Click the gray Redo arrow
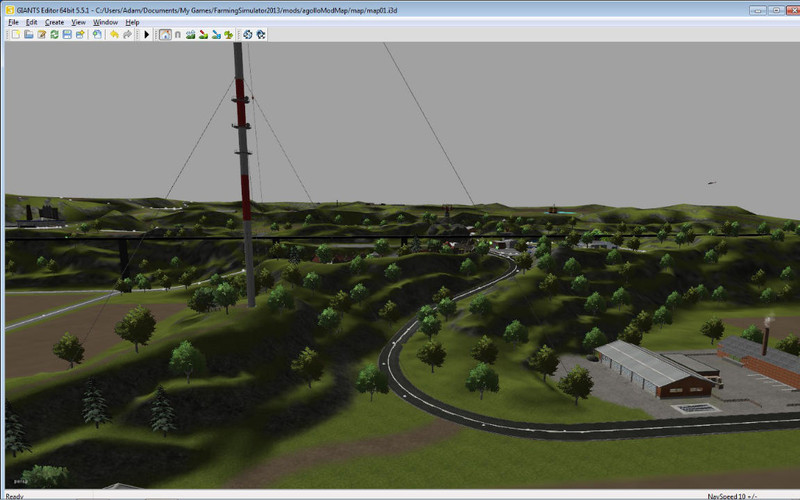 click(x=127, y=34)
